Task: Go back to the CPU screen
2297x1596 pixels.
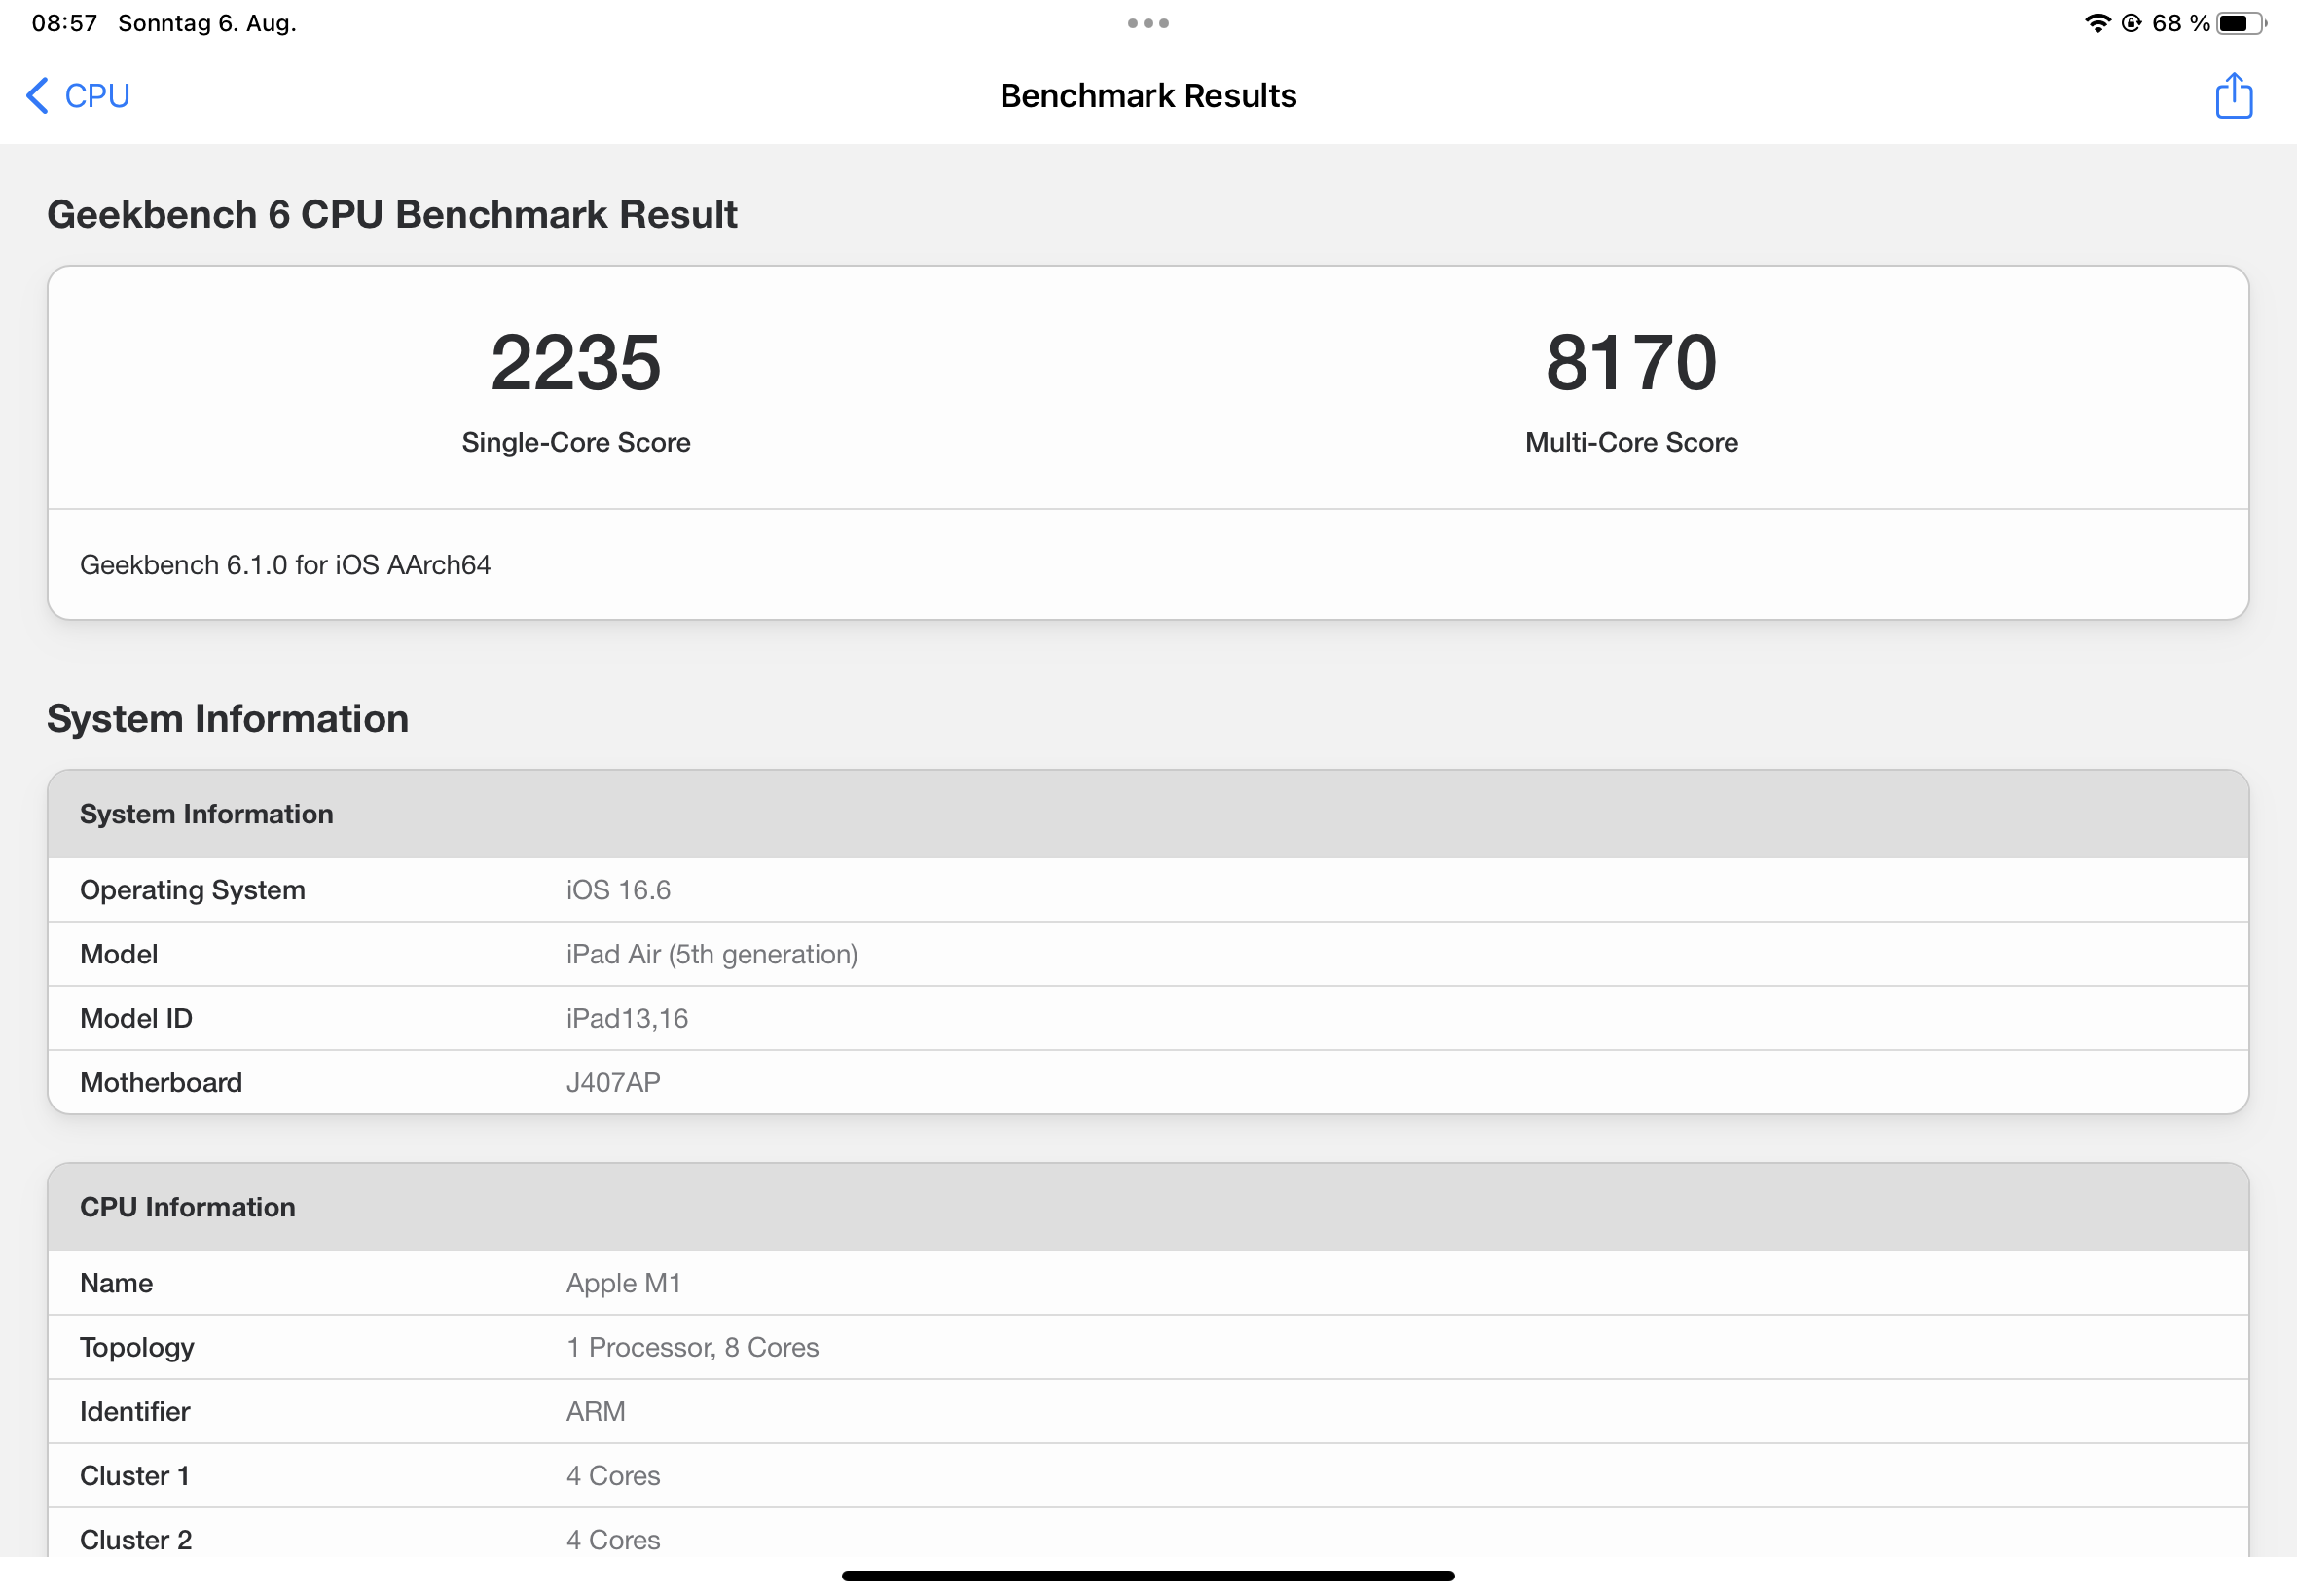Action: pos(96,96)
